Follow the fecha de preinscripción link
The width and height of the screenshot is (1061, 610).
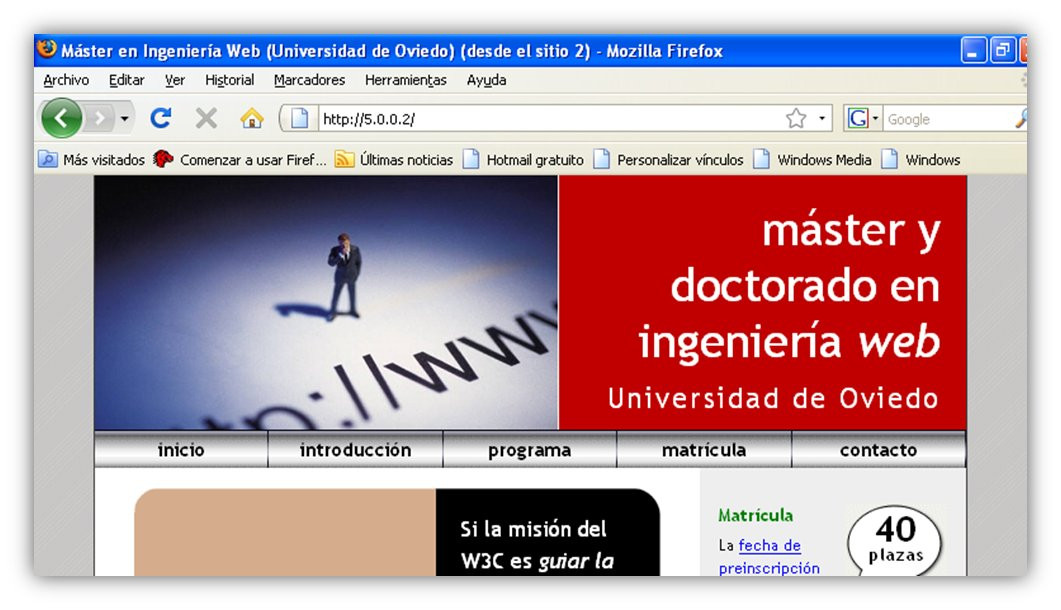(x=769, y=557)
